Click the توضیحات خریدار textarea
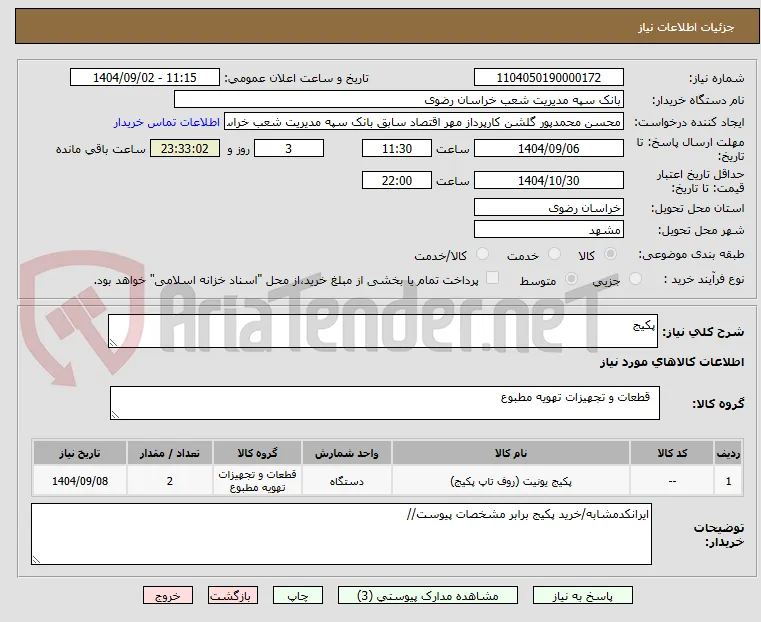The height and width of the screenshot is (622, 761). click(x=341, y=534)
